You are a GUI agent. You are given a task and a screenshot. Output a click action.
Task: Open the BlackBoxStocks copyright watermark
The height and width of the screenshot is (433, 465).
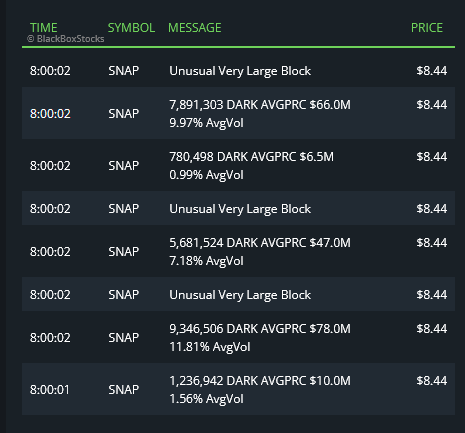[x=66, y=39]
